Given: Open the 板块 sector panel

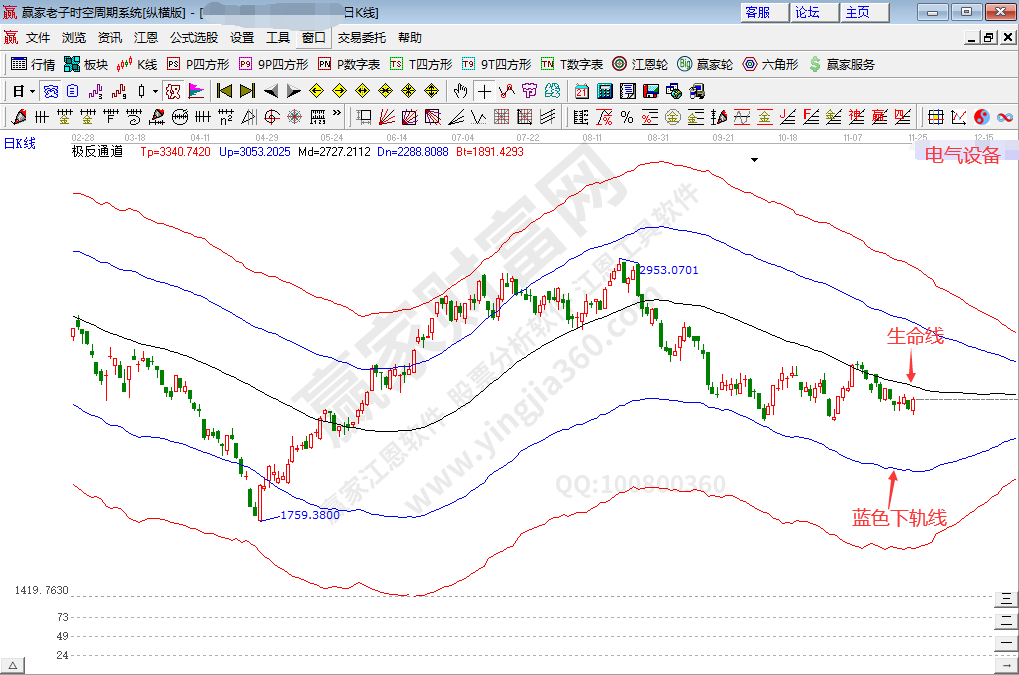Looking at the screenshot, I should (x=85, y=64).
